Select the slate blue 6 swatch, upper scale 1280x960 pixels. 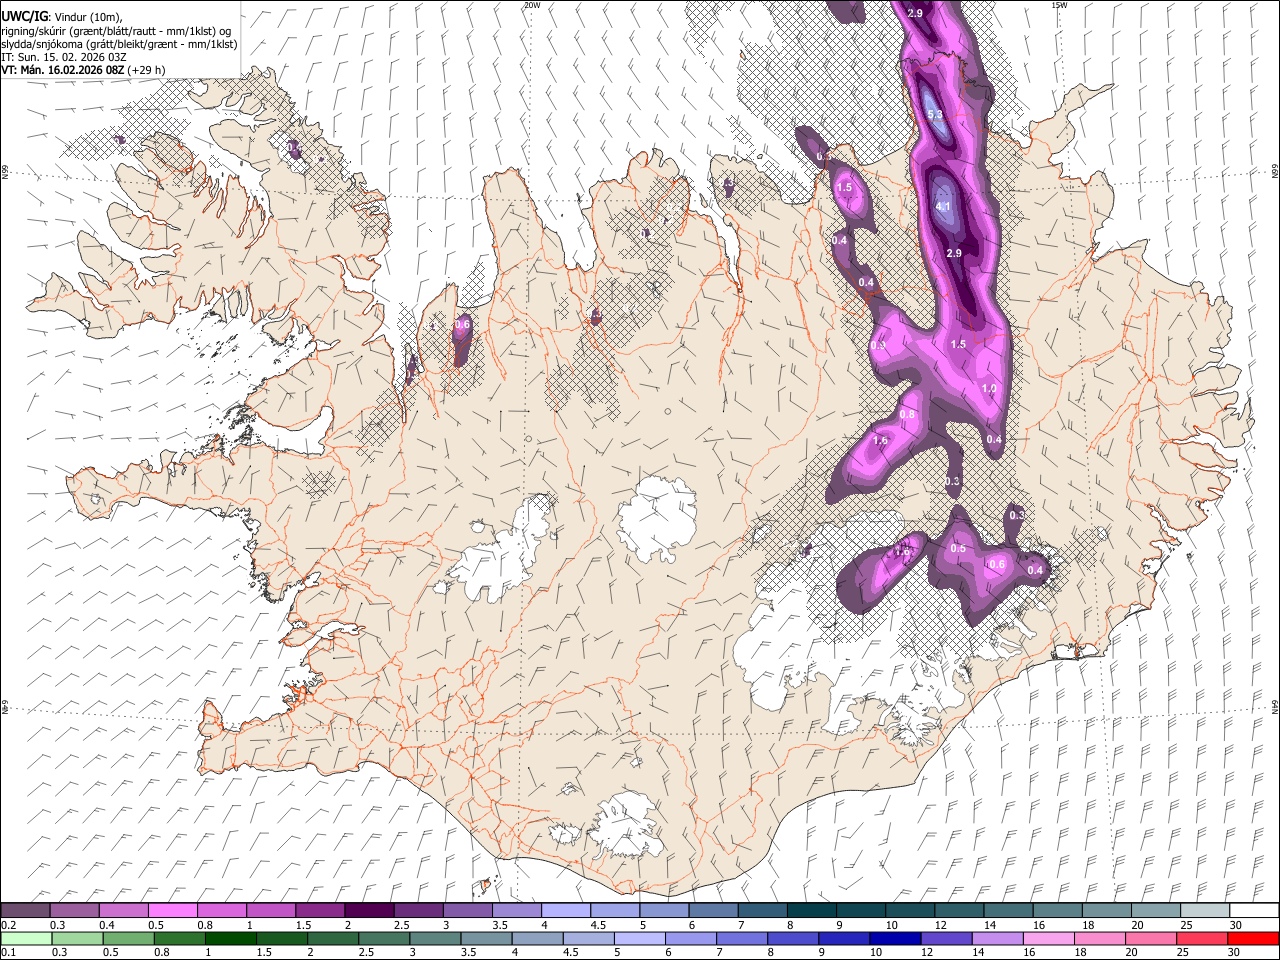coord(714,911)
